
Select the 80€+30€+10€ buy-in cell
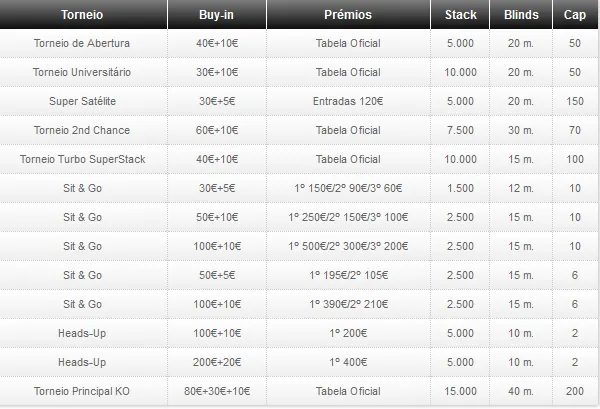pos(217,391)
